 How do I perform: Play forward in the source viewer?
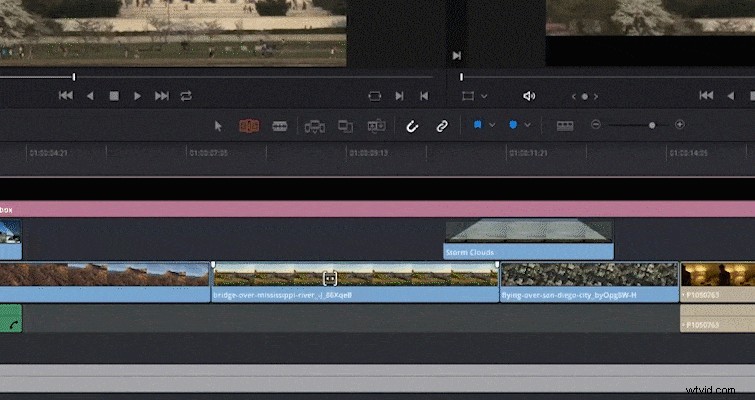(x=137, y=96)
